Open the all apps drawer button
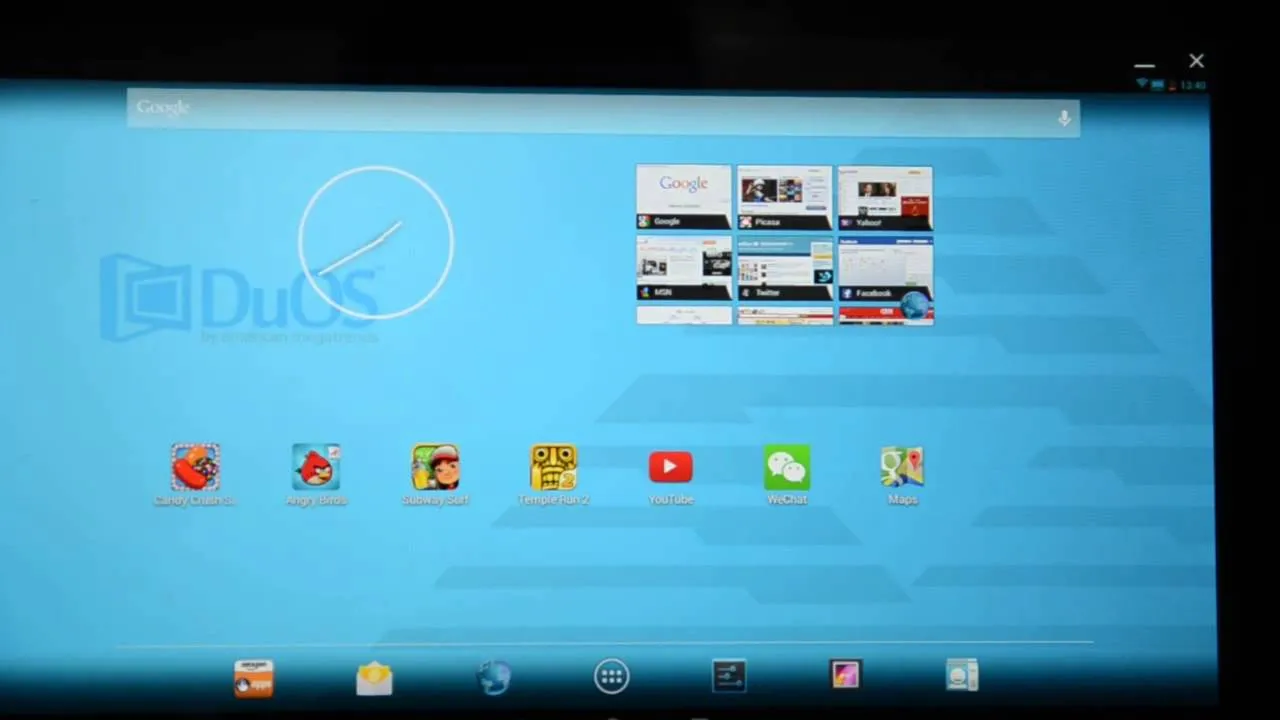The width and height of the screenshot is (1280, 720). click(x=612, y=677)
